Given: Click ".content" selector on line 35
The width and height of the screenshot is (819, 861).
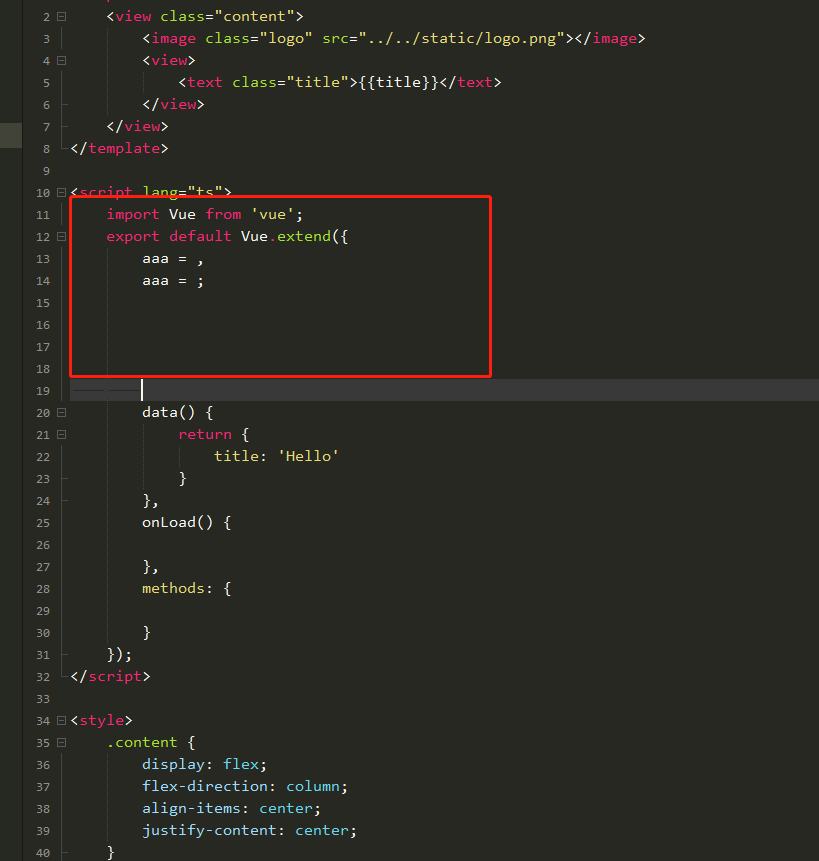Looking at the screenshot, I should point(142,742).
